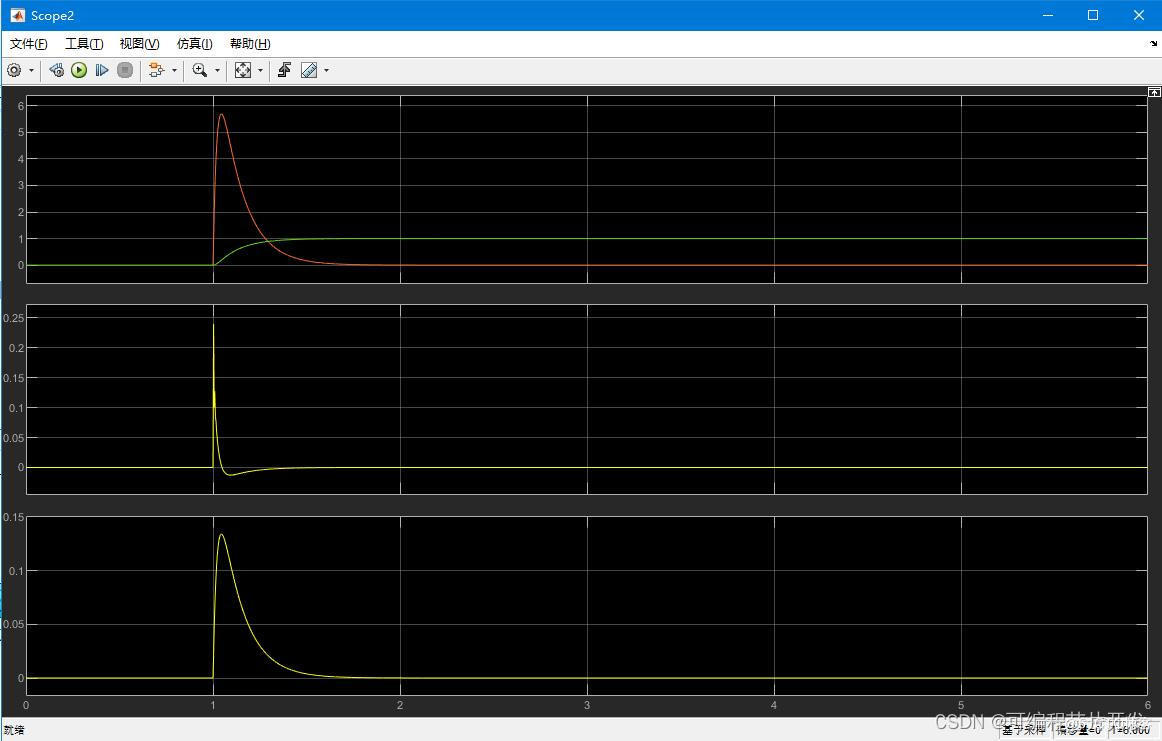
Task: Open the 帮助(H) menu
Action: tap(250, 44)
